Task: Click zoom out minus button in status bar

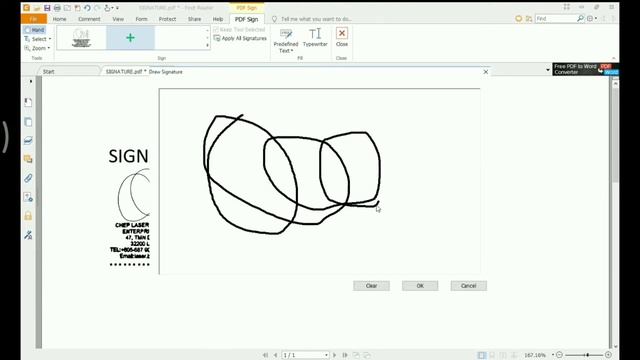Action: point(560,355)
